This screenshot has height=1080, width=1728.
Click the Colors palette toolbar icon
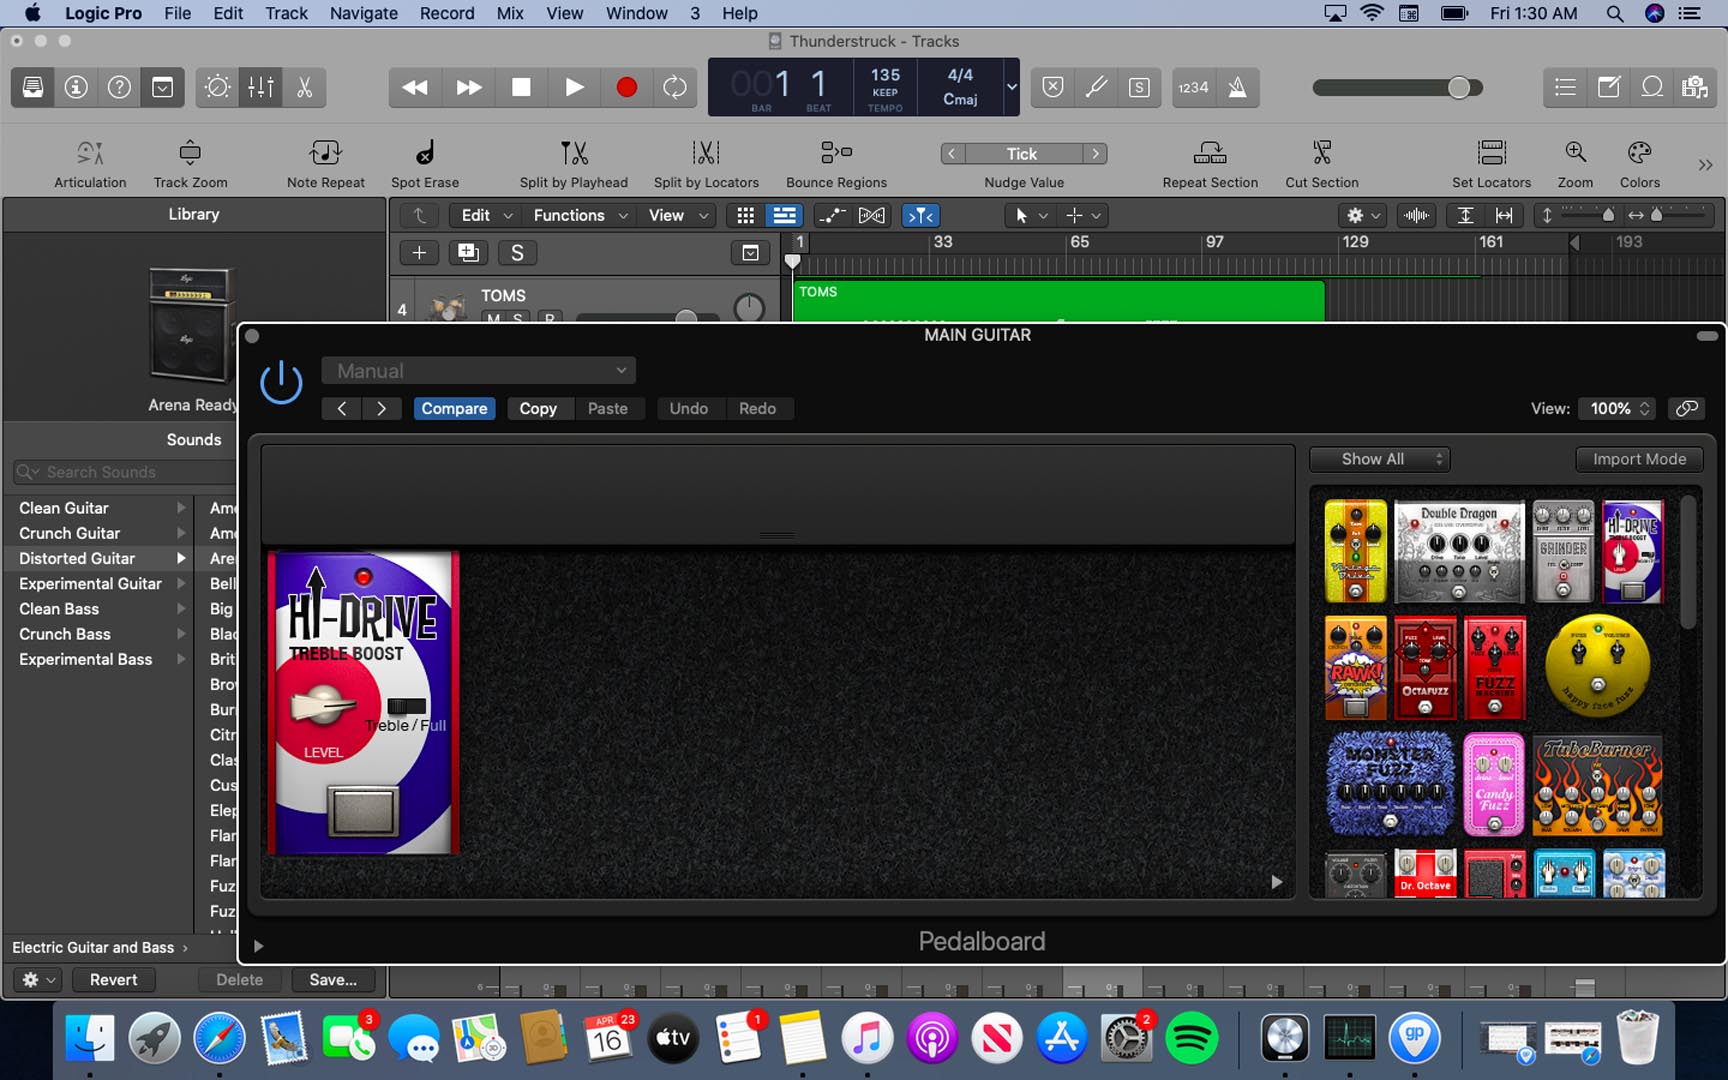coord(1639,153)
